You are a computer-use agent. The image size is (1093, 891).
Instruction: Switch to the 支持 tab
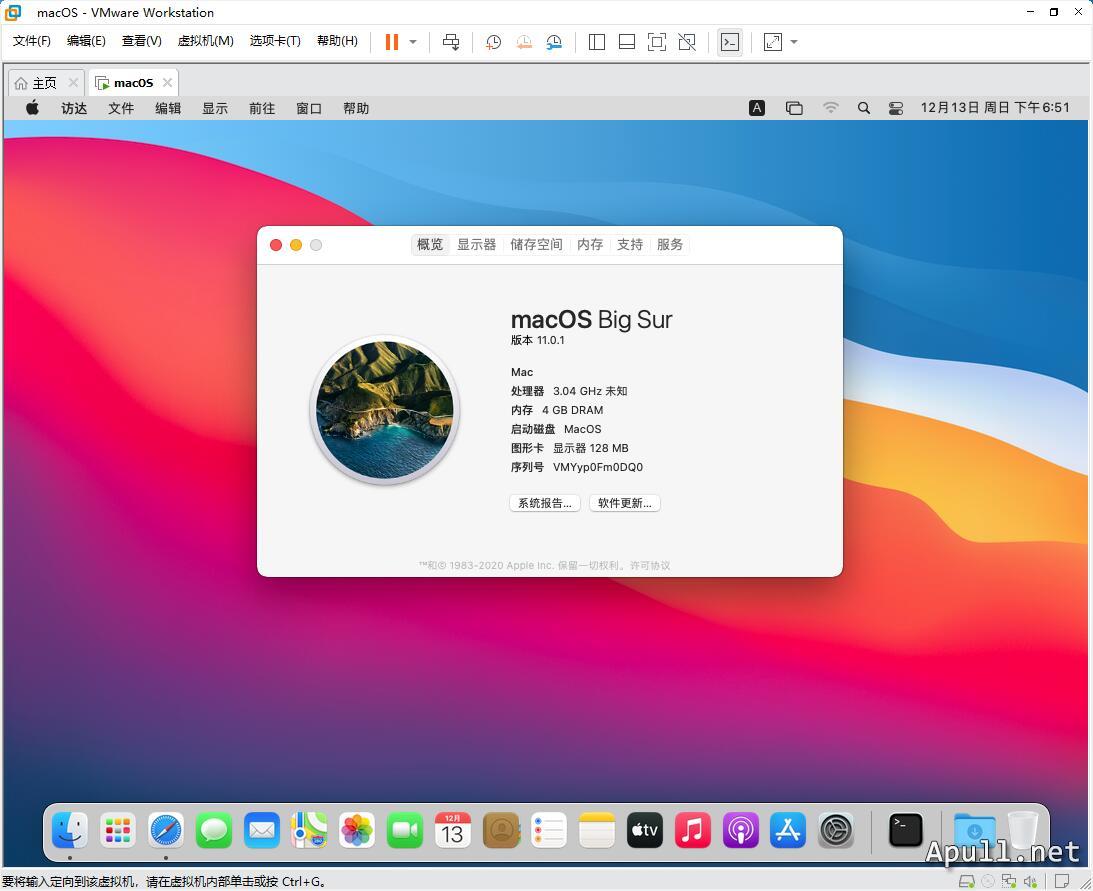629,245
